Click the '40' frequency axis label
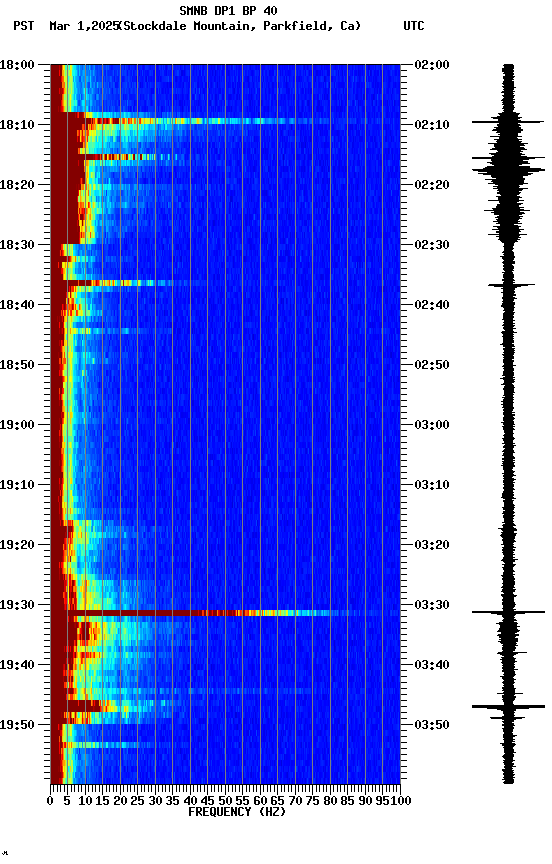552x864 pixels. click(x=190, y=802)
